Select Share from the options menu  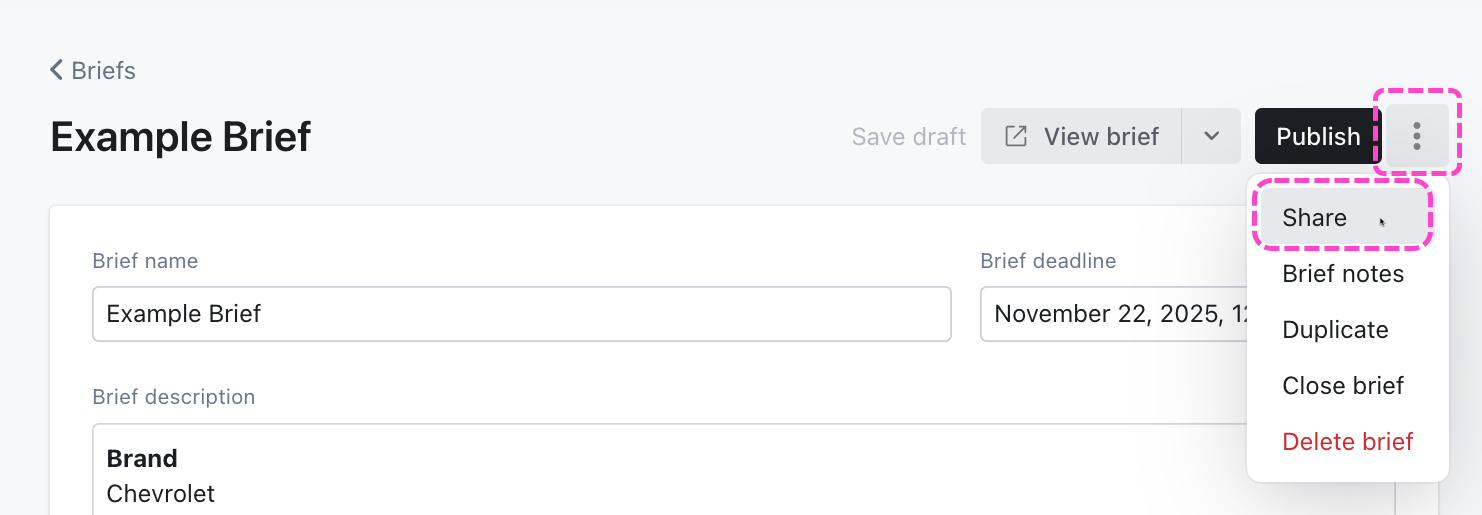(x=1315, y=218)
